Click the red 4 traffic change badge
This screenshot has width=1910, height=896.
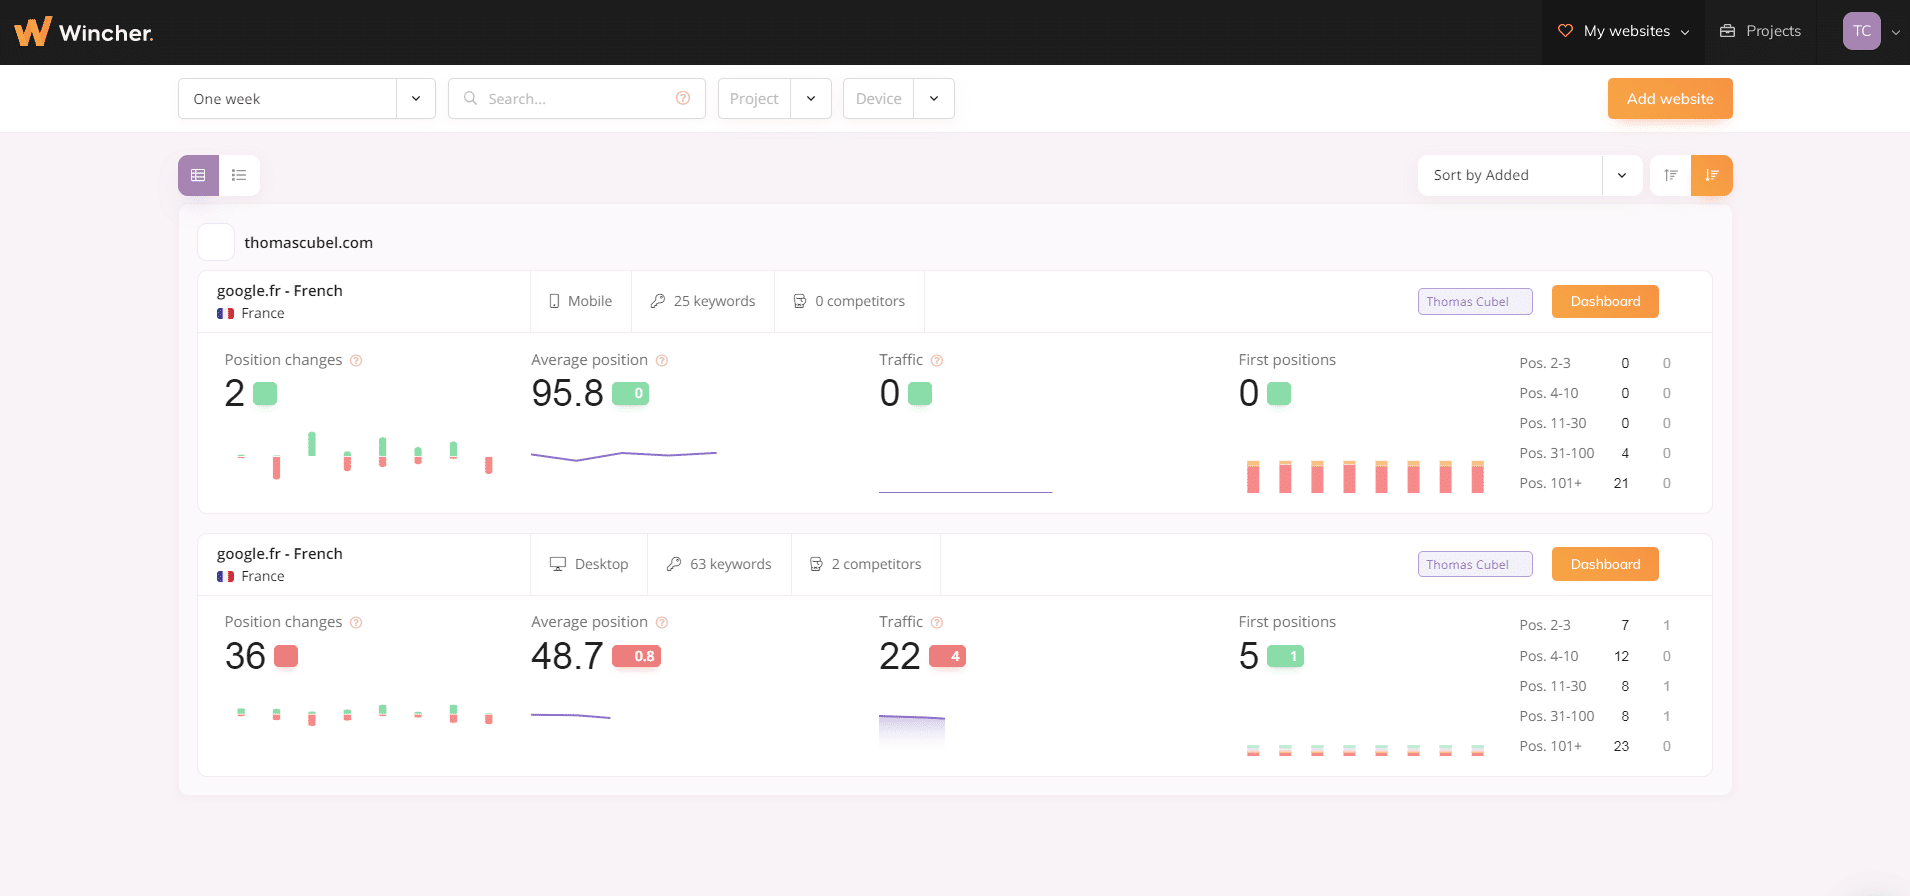[x=947, y=656]
